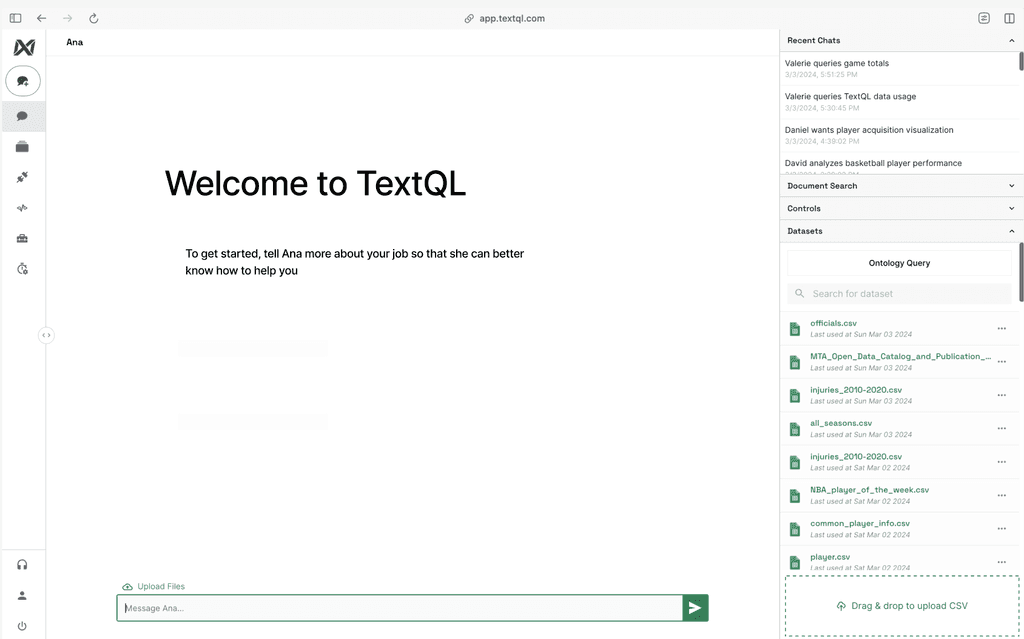Select the MTA_Open_Data_Catalog_and_Publication dataset

(x=901, y=357)
